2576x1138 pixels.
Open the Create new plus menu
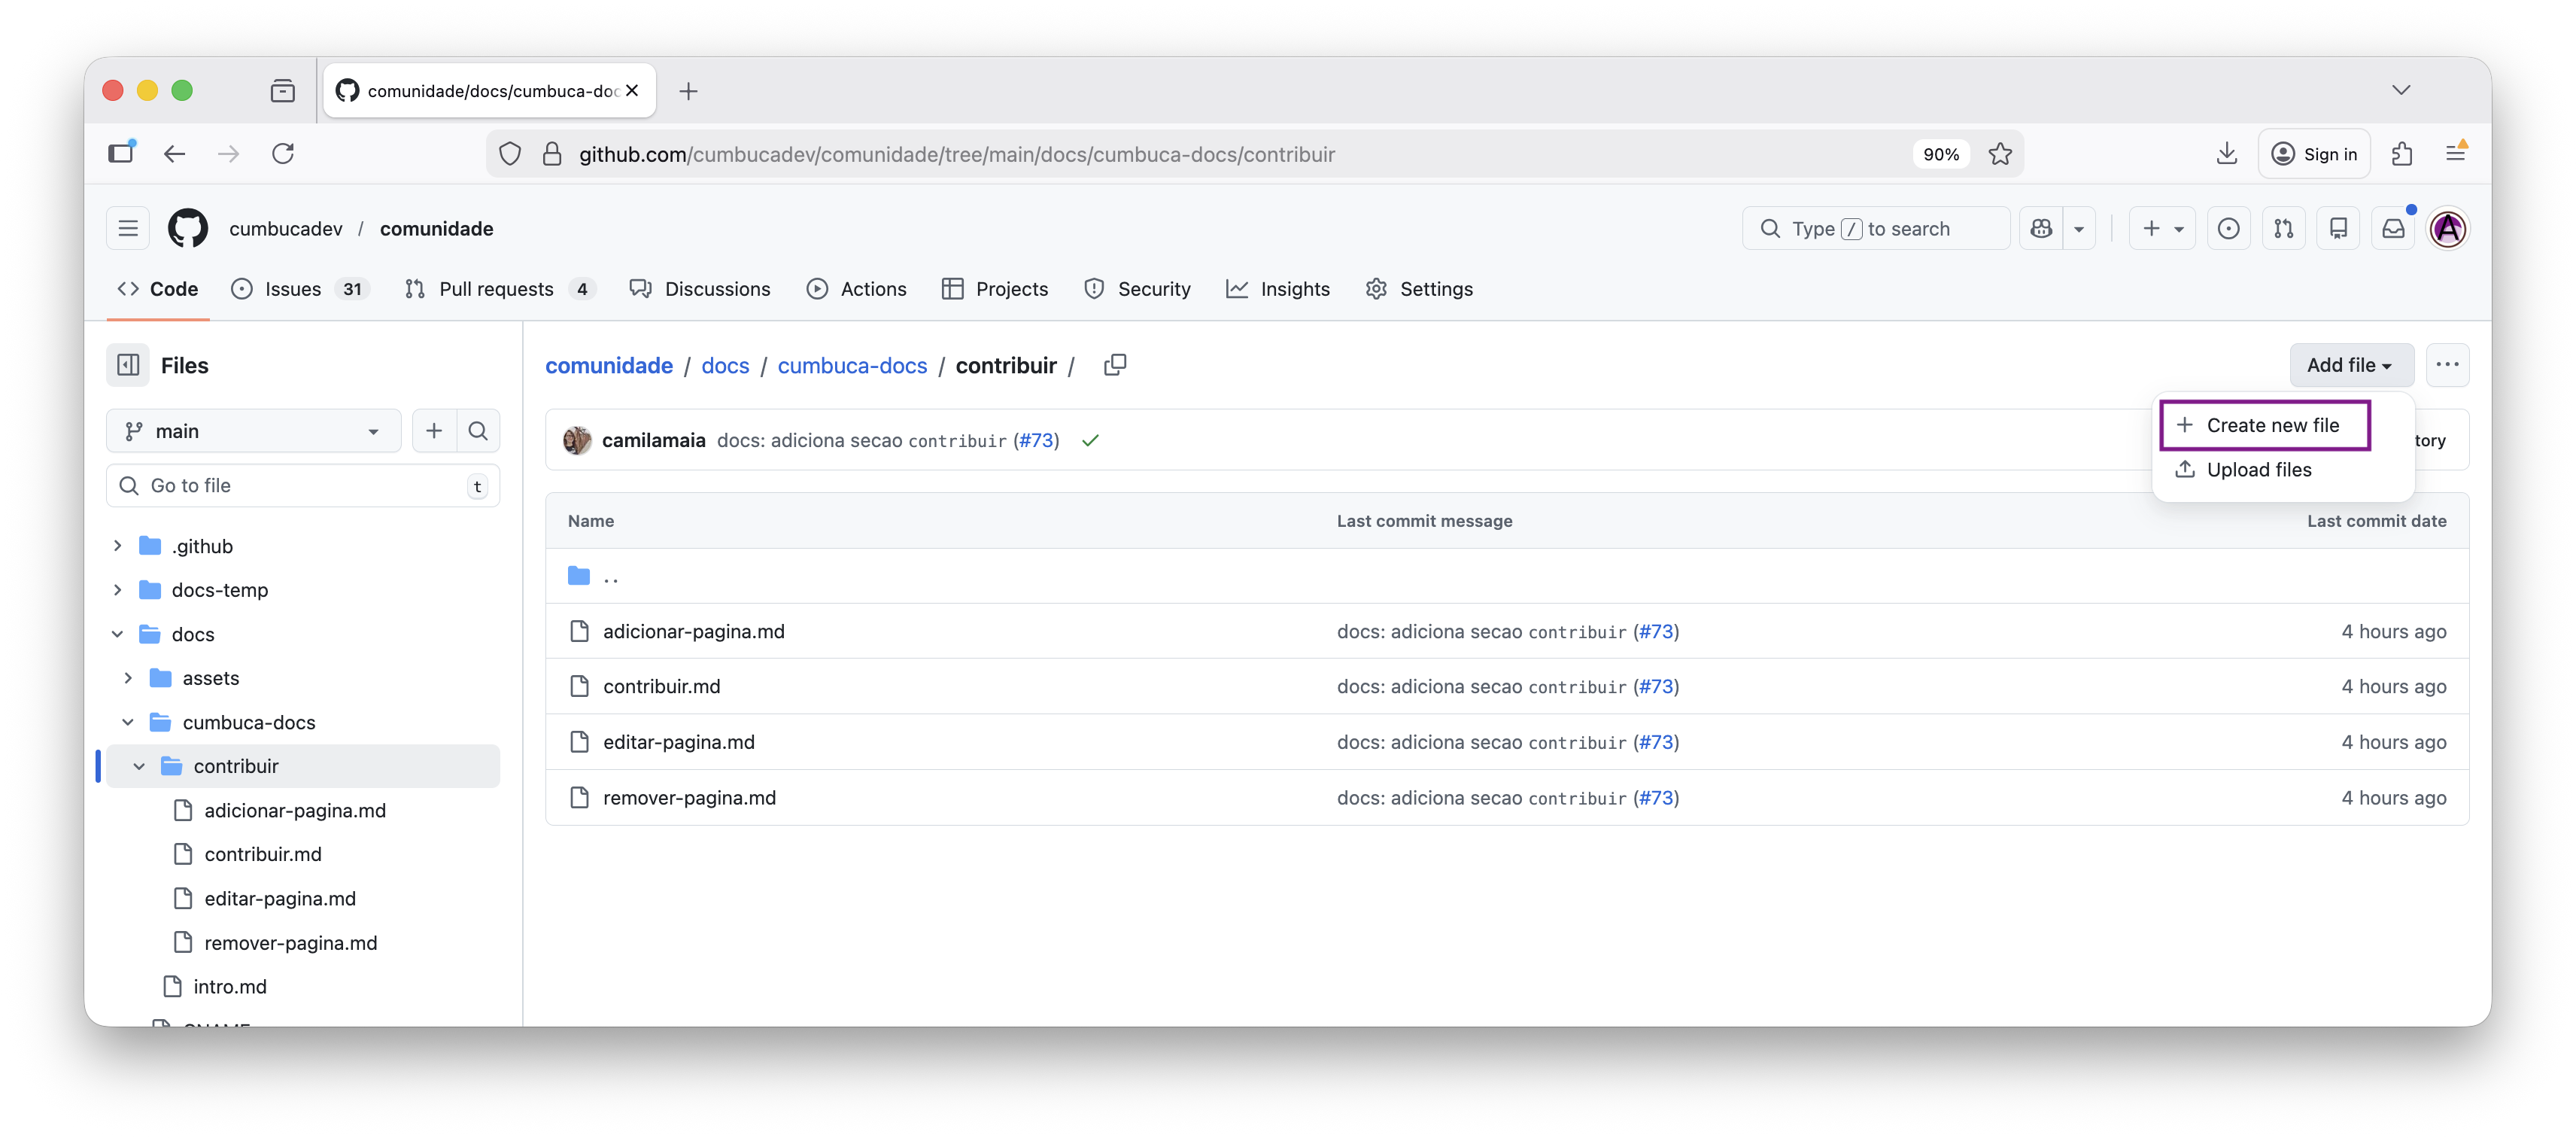point(2162,229)
